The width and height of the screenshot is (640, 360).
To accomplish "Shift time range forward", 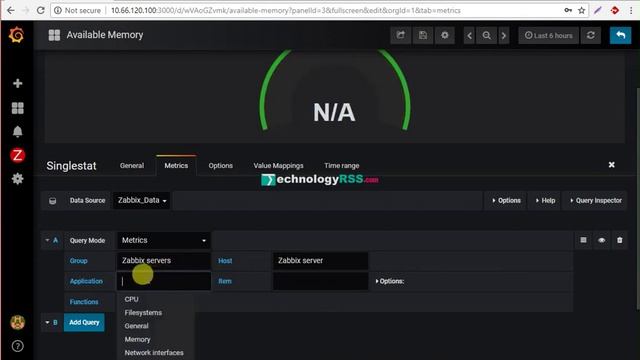I will 504,36.
